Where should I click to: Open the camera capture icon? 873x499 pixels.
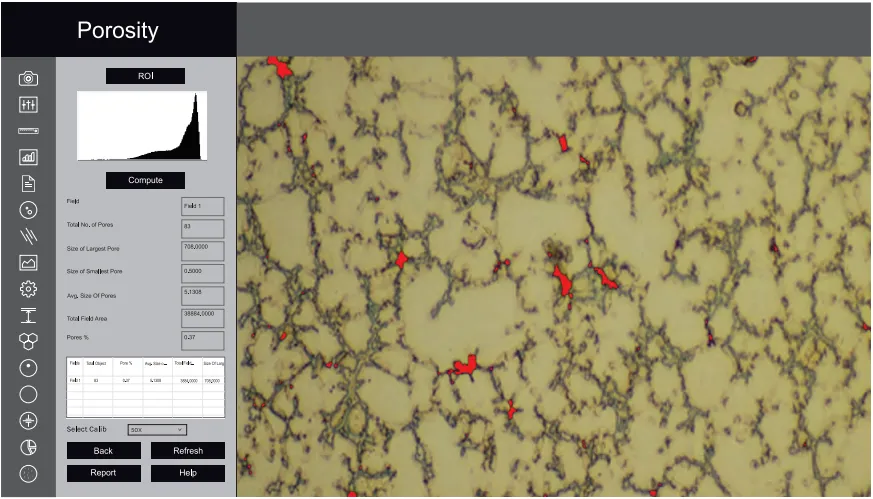point(28,78)
